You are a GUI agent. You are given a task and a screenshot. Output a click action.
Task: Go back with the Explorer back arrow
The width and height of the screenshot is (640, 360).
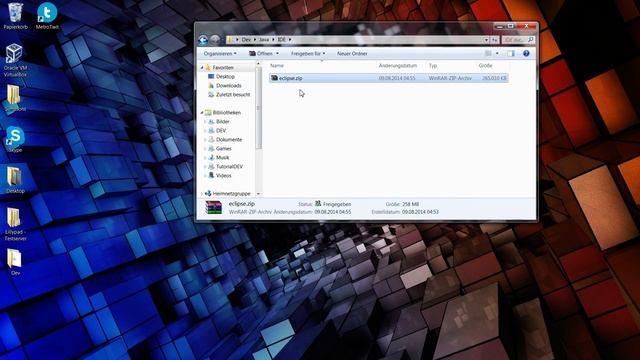click(x=203, y=40)
